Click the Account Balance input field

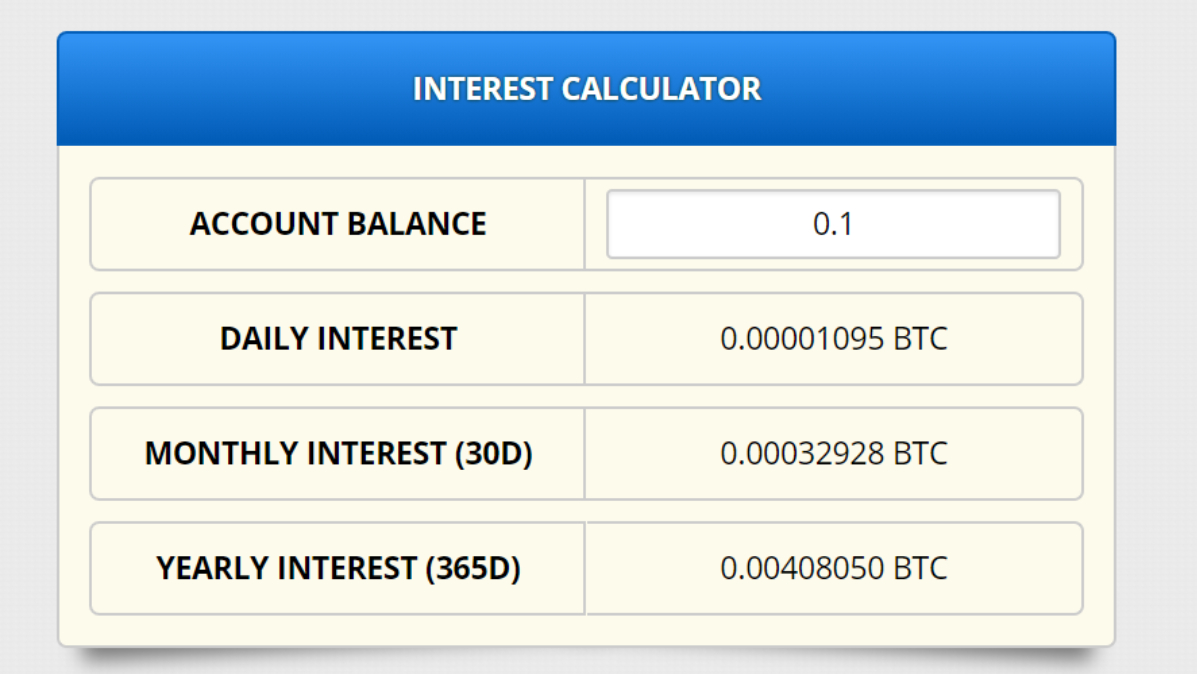pos(833,224)
